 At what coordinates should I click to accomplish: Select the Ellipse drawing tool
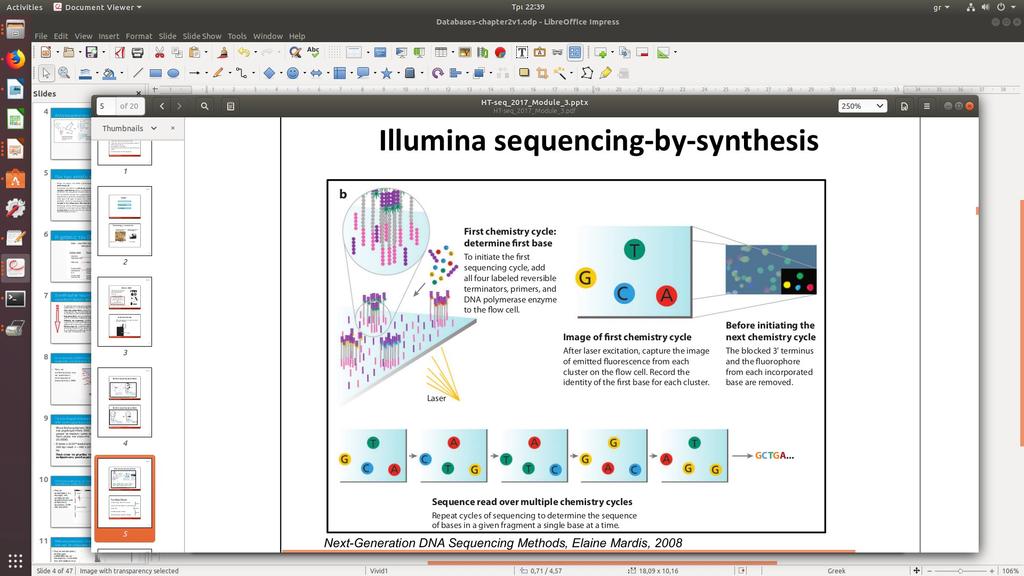coord(173,73)
